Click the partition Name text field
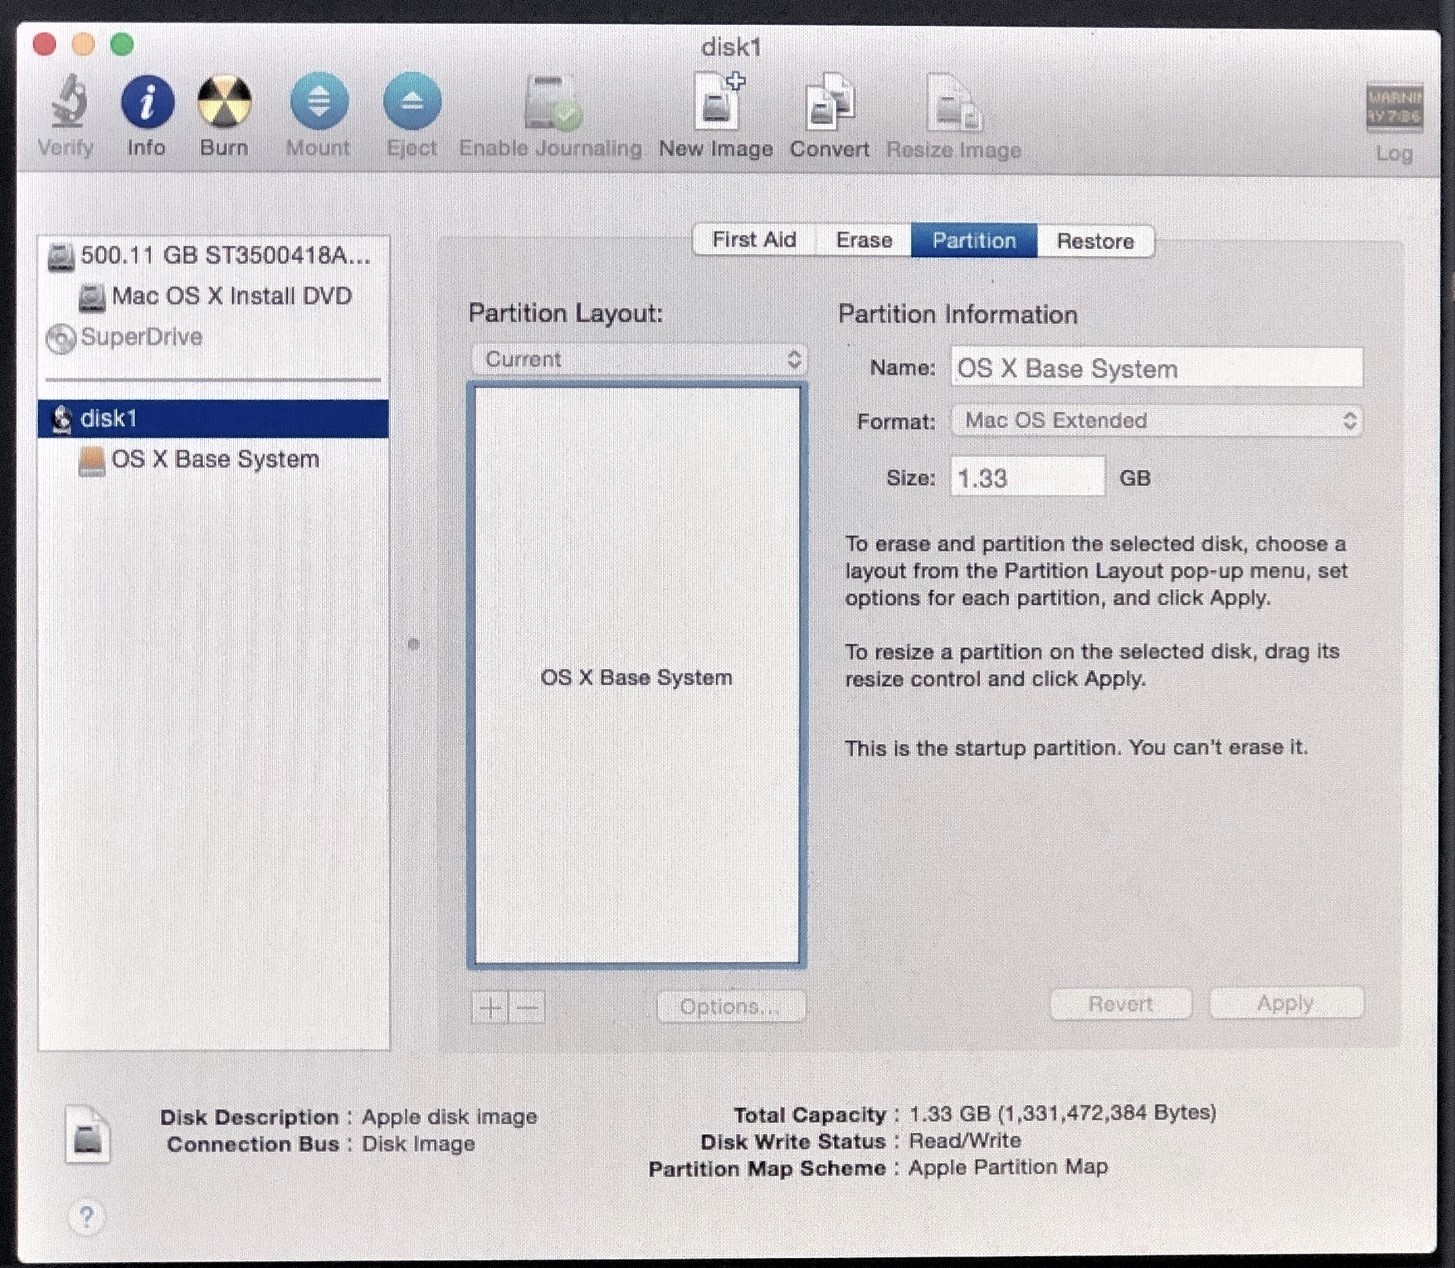 [1157, 368]
